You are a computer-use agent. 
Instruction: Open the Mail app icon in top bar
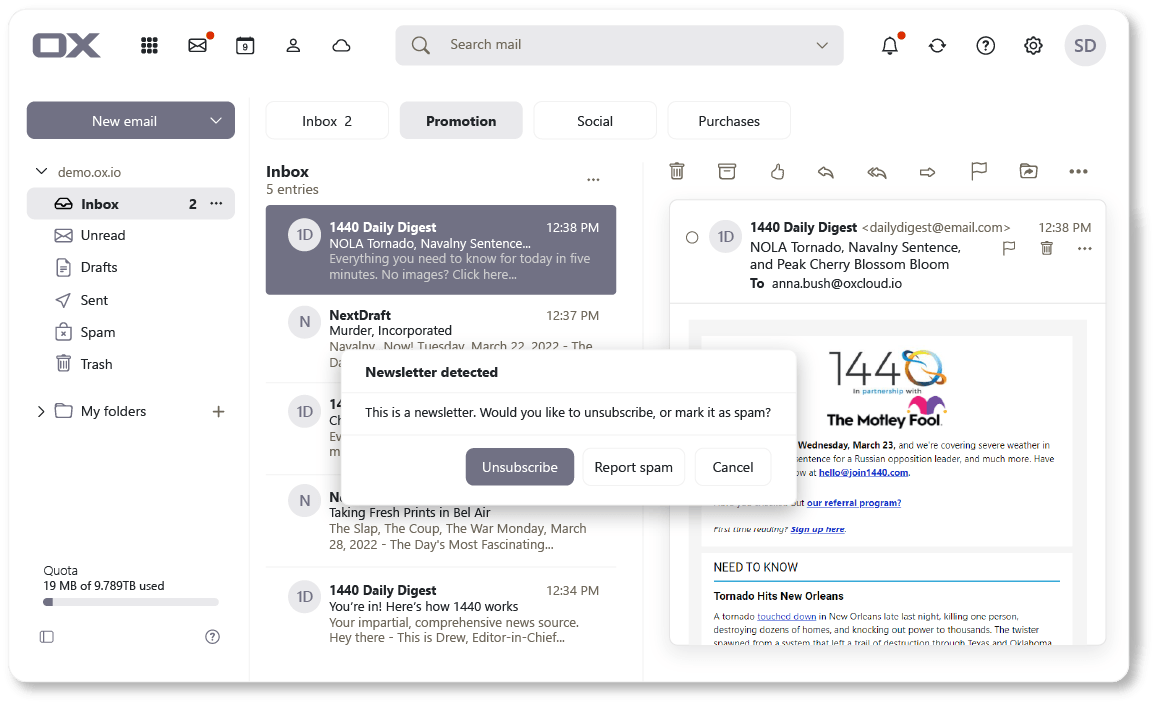198,46
